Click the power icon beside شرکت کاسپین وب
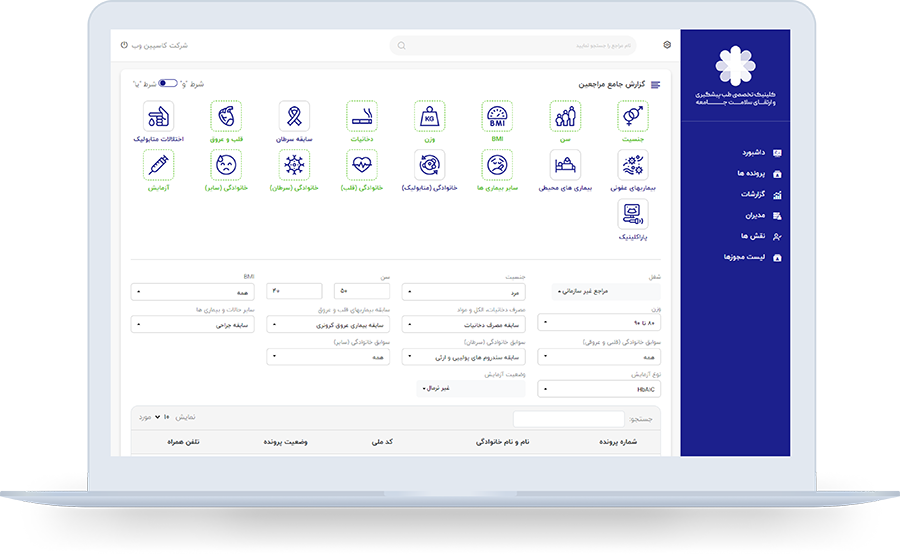 click(x=124, y=45)
